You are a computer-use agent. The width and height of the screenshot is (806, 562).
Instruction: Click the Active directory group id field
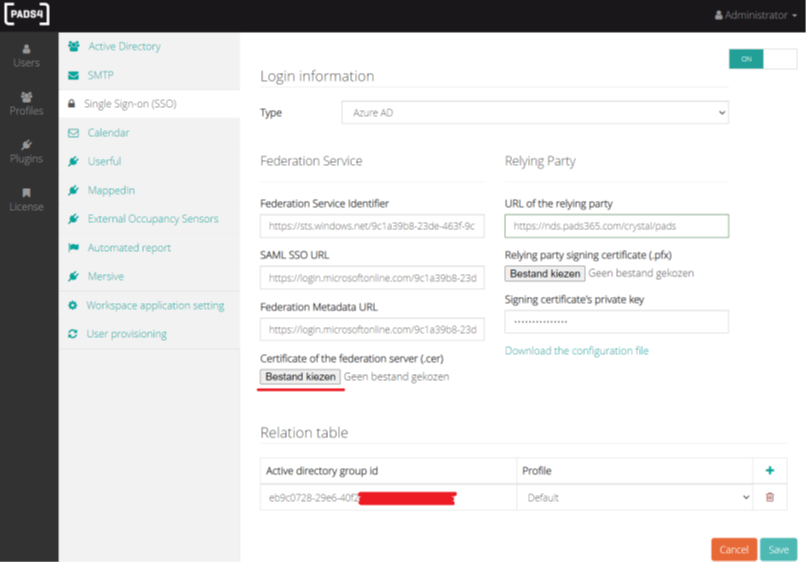pyautogui.click(x=388, y=497)
